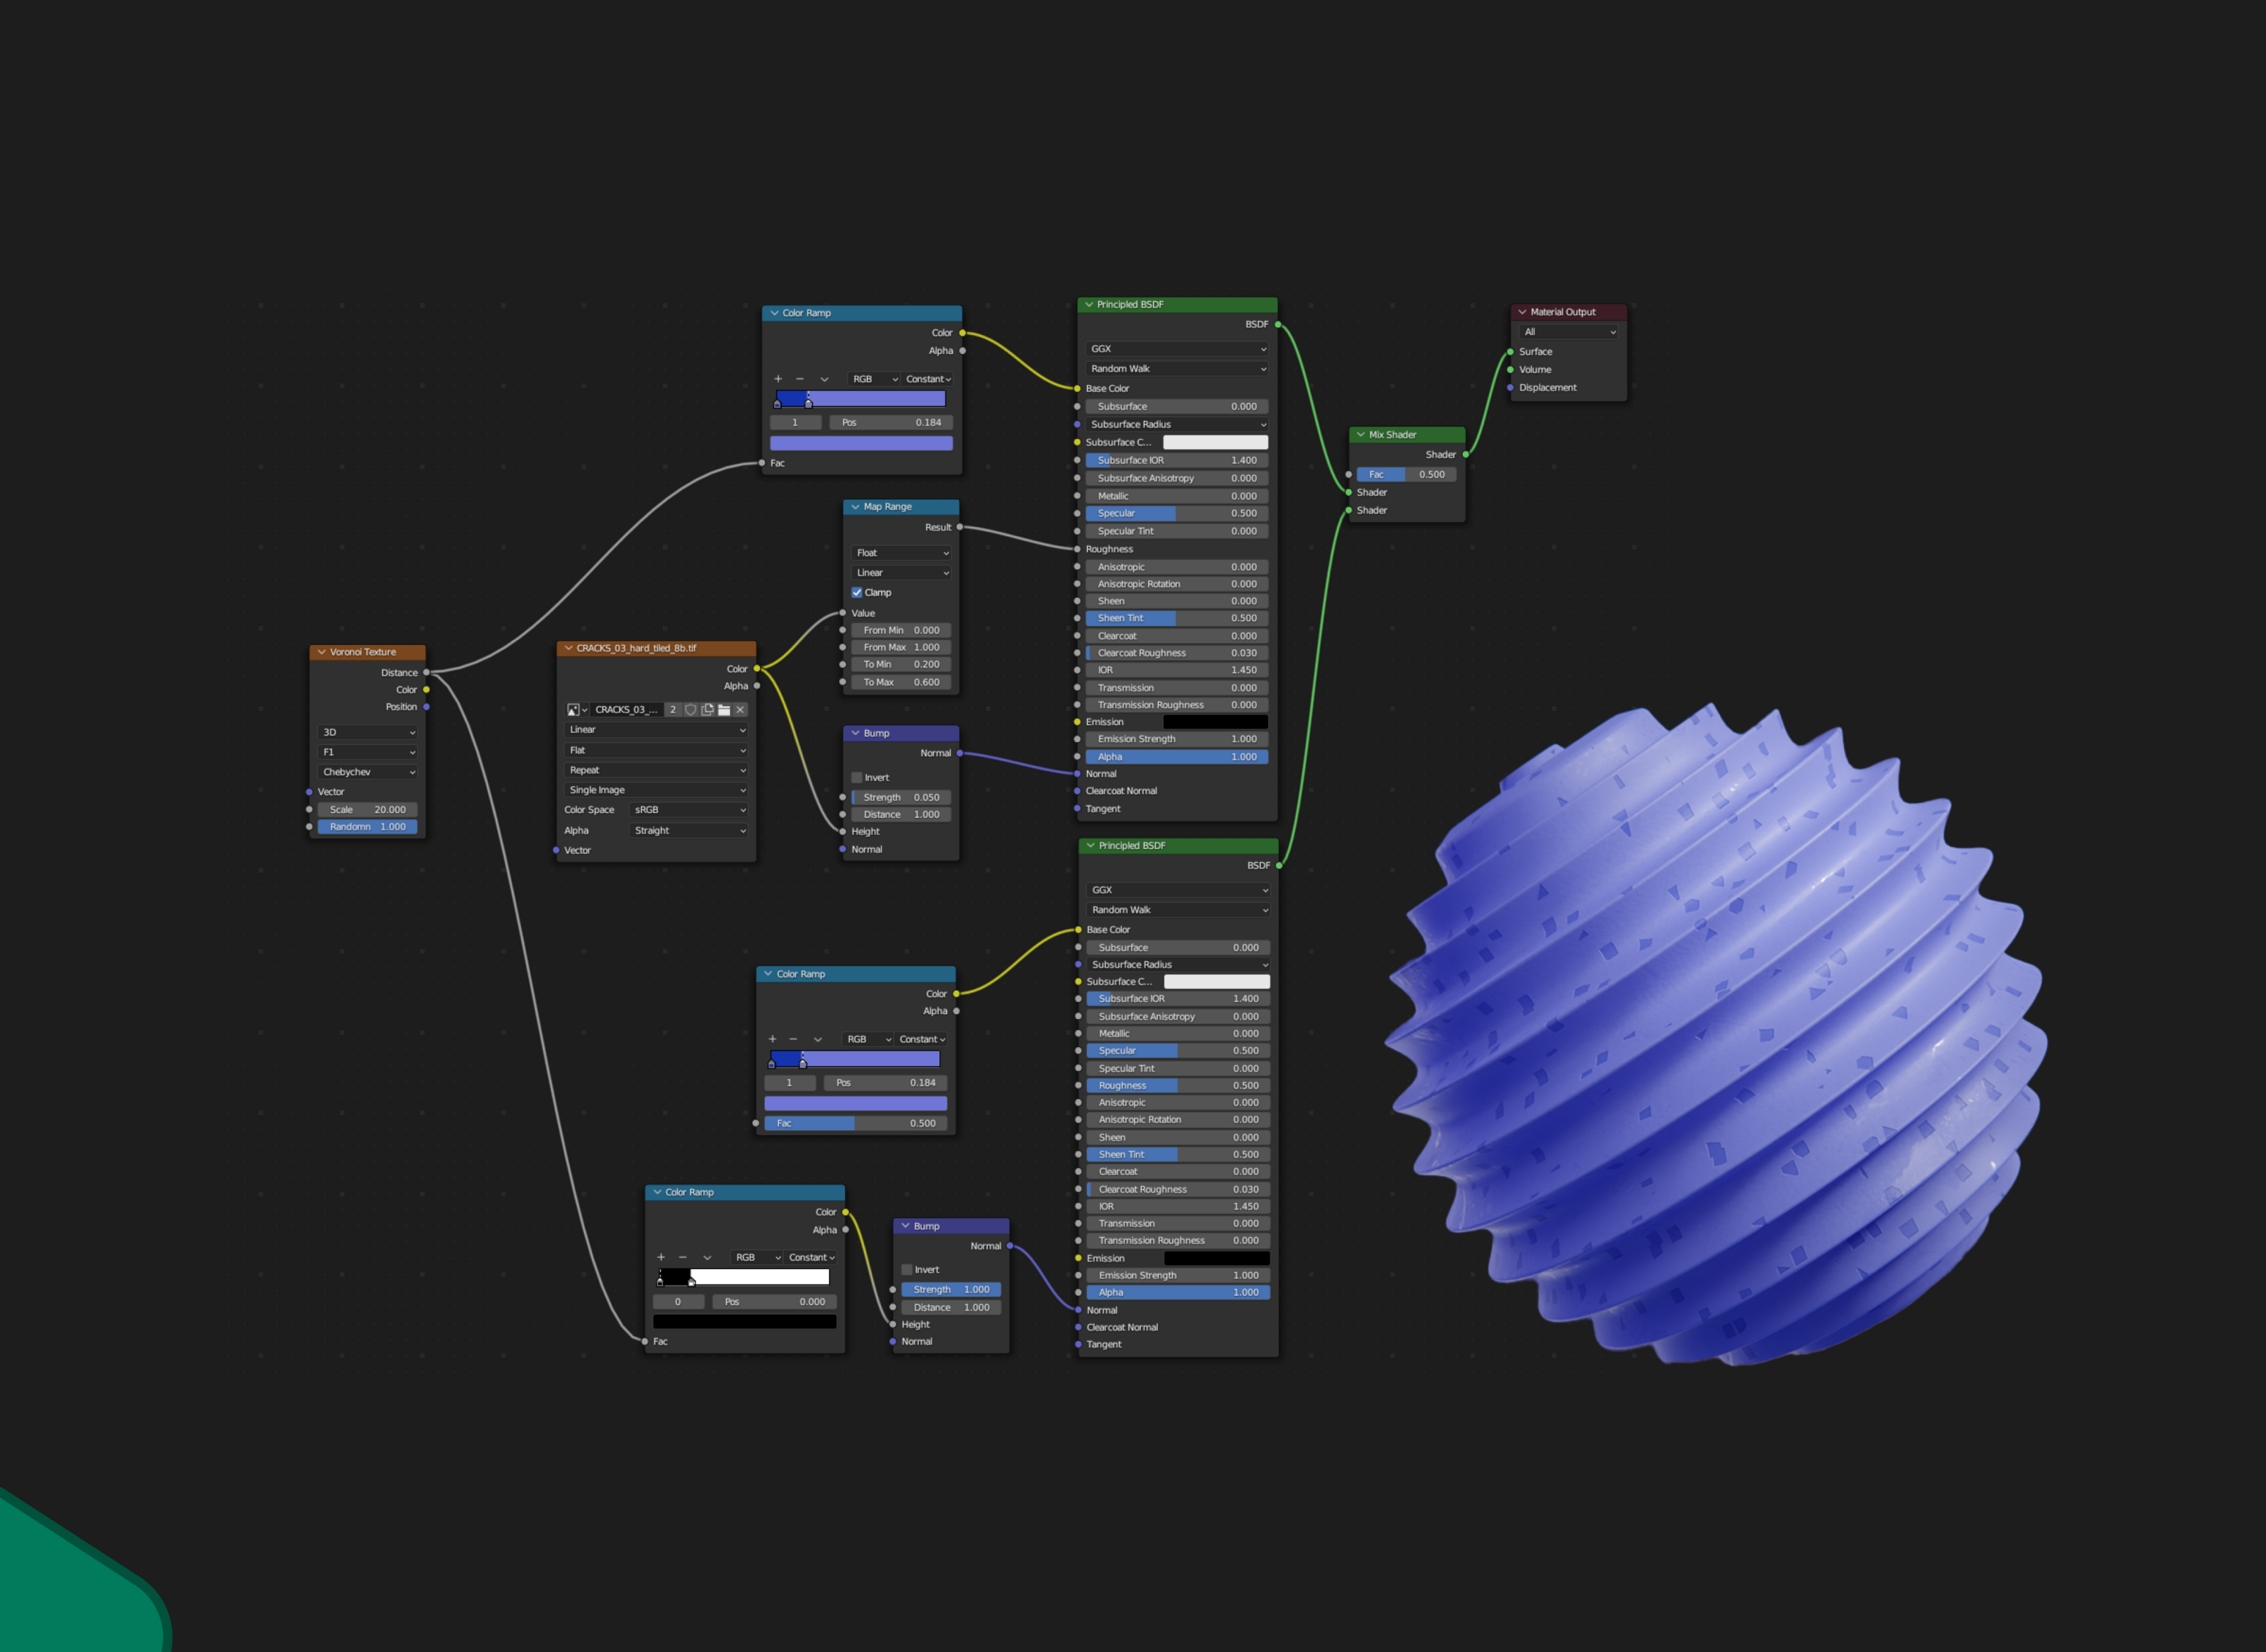Open the Chebychev distance metric dropdown
This screenshot has height=1652, width=2266.
[x=367, y=772]
